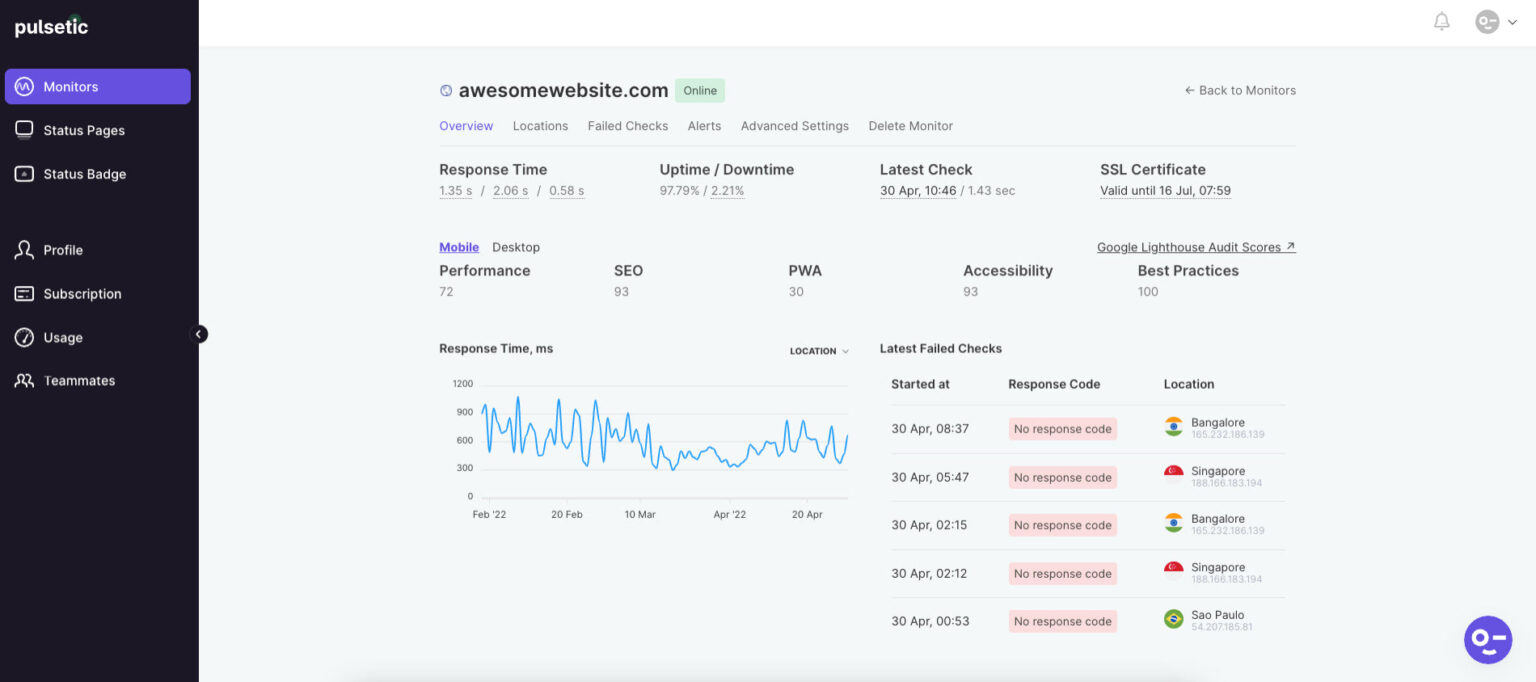Screen dimensions: 1536x682
Task: Click the Online status badge
Action: coord(699,90)
